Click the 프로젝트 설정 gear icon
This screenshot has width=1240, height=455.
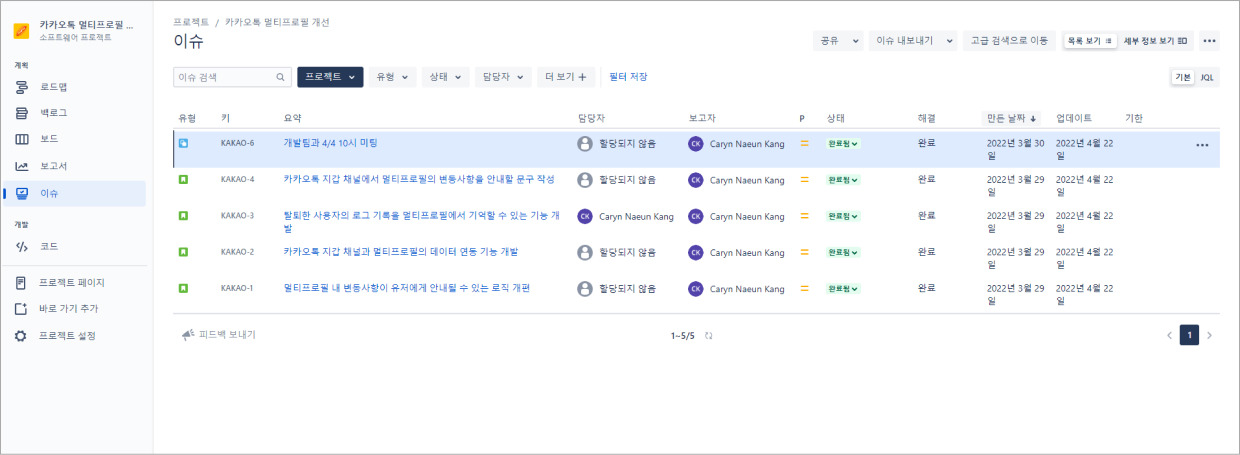coord(21,336)
